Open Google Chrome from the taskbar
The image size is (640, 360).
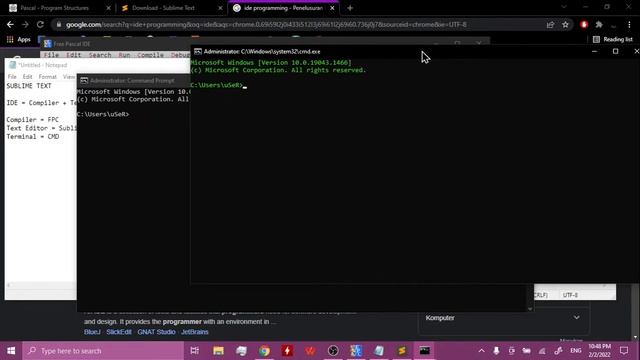264,351
